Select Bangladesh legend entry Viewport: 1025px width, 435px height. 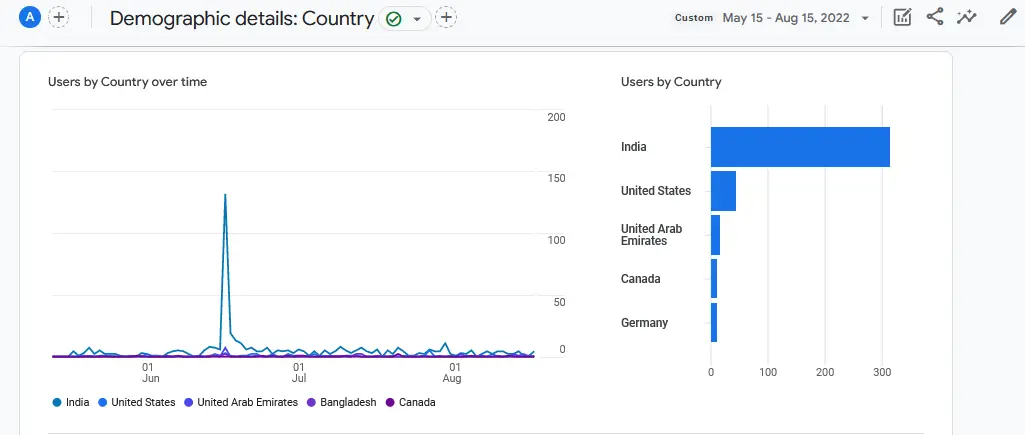coord(342,402)
